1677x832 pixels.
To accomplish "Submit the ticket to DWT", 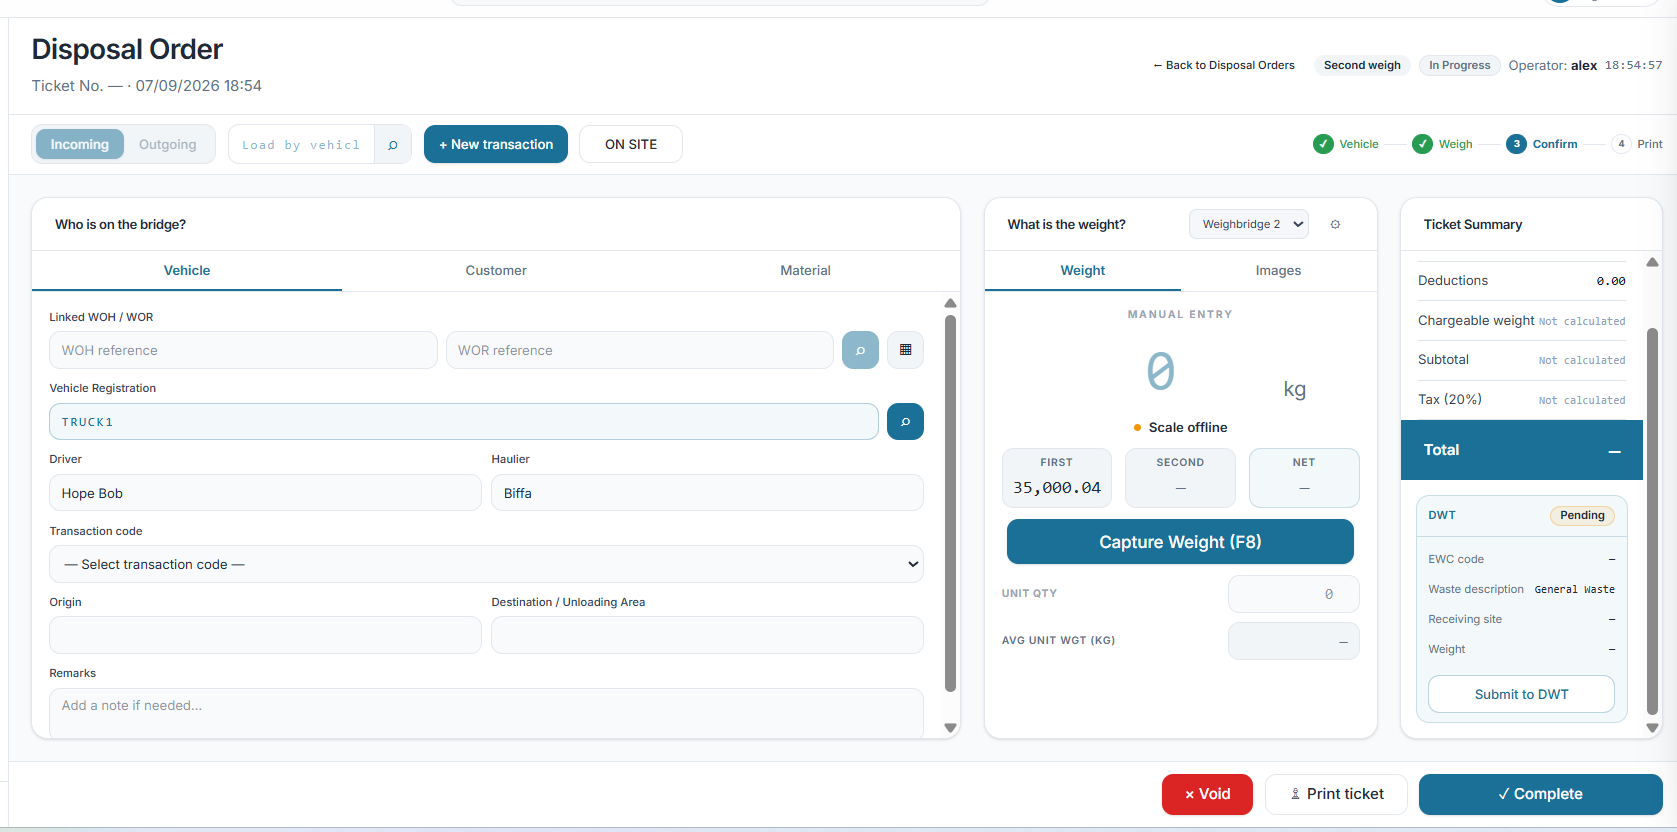I will (1521, 694).
